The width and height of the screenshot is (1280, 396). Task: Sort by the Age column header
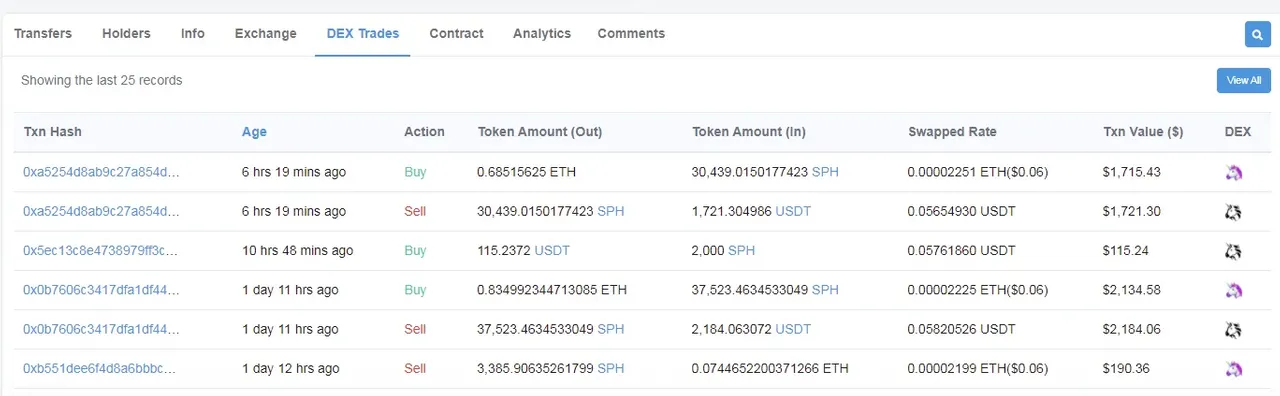pos(254,132)
